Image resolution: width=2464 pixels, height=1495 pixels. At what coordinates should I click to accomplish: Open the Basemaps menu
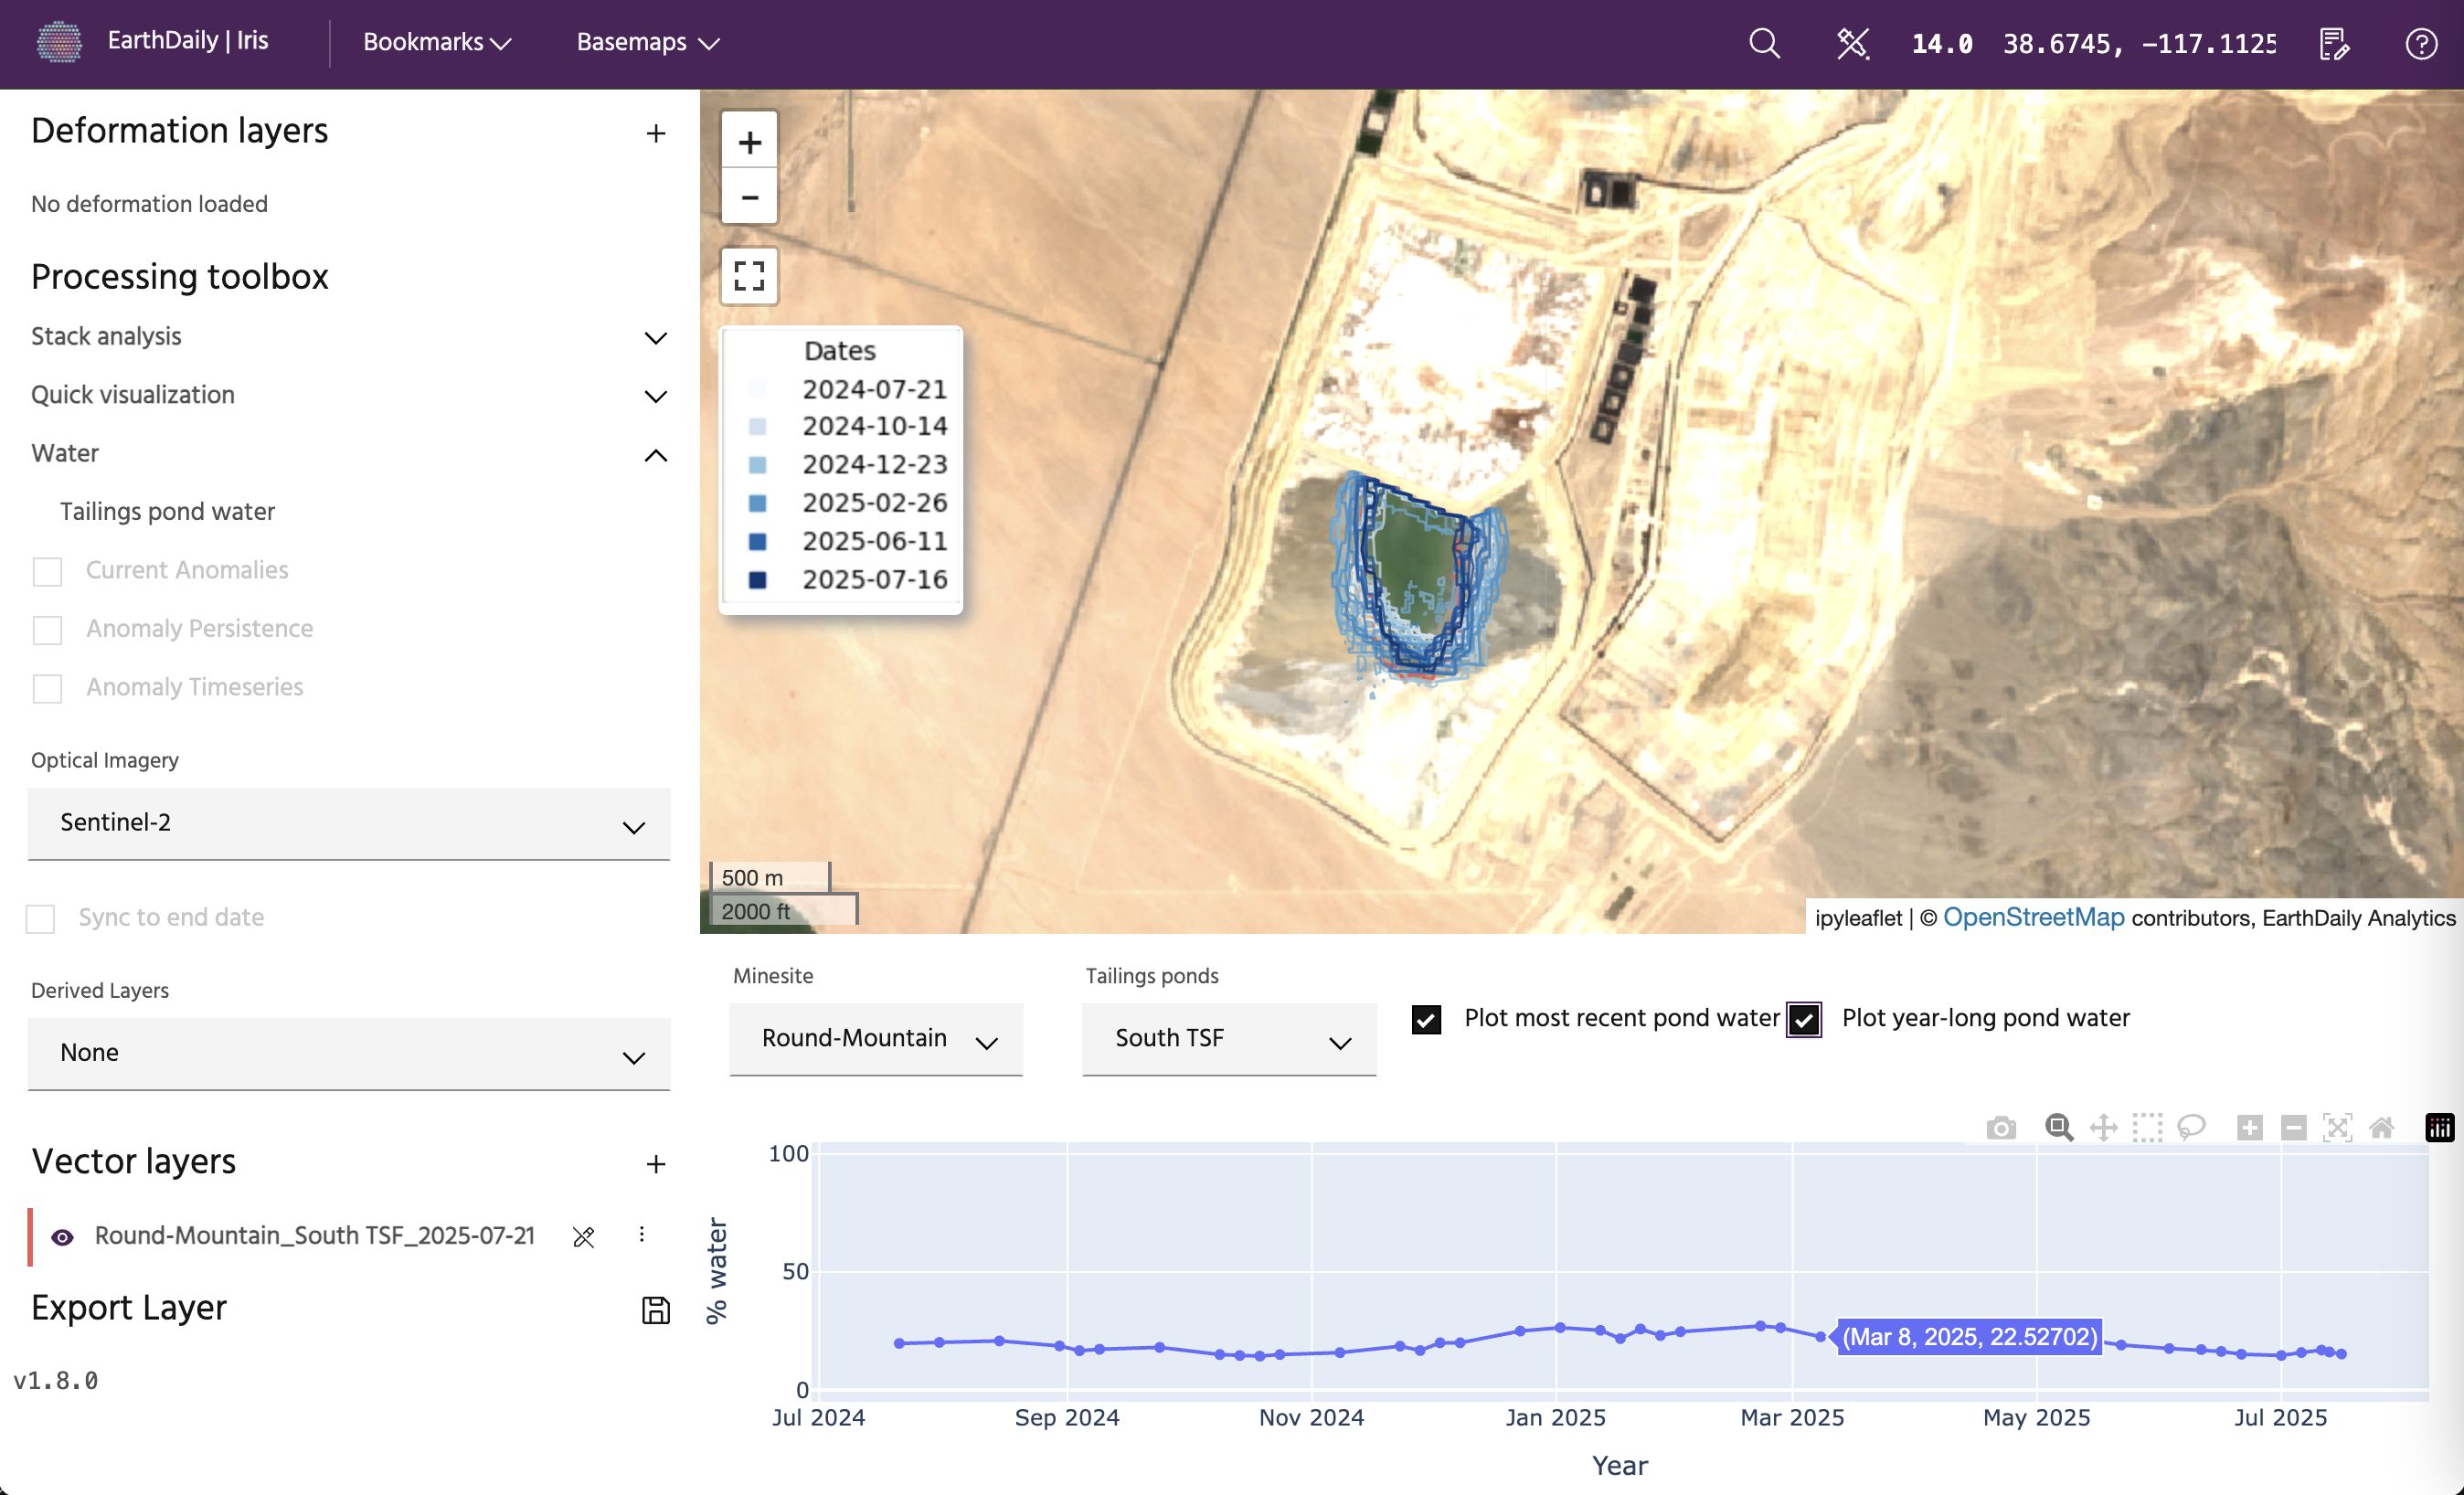coord(647,42)
